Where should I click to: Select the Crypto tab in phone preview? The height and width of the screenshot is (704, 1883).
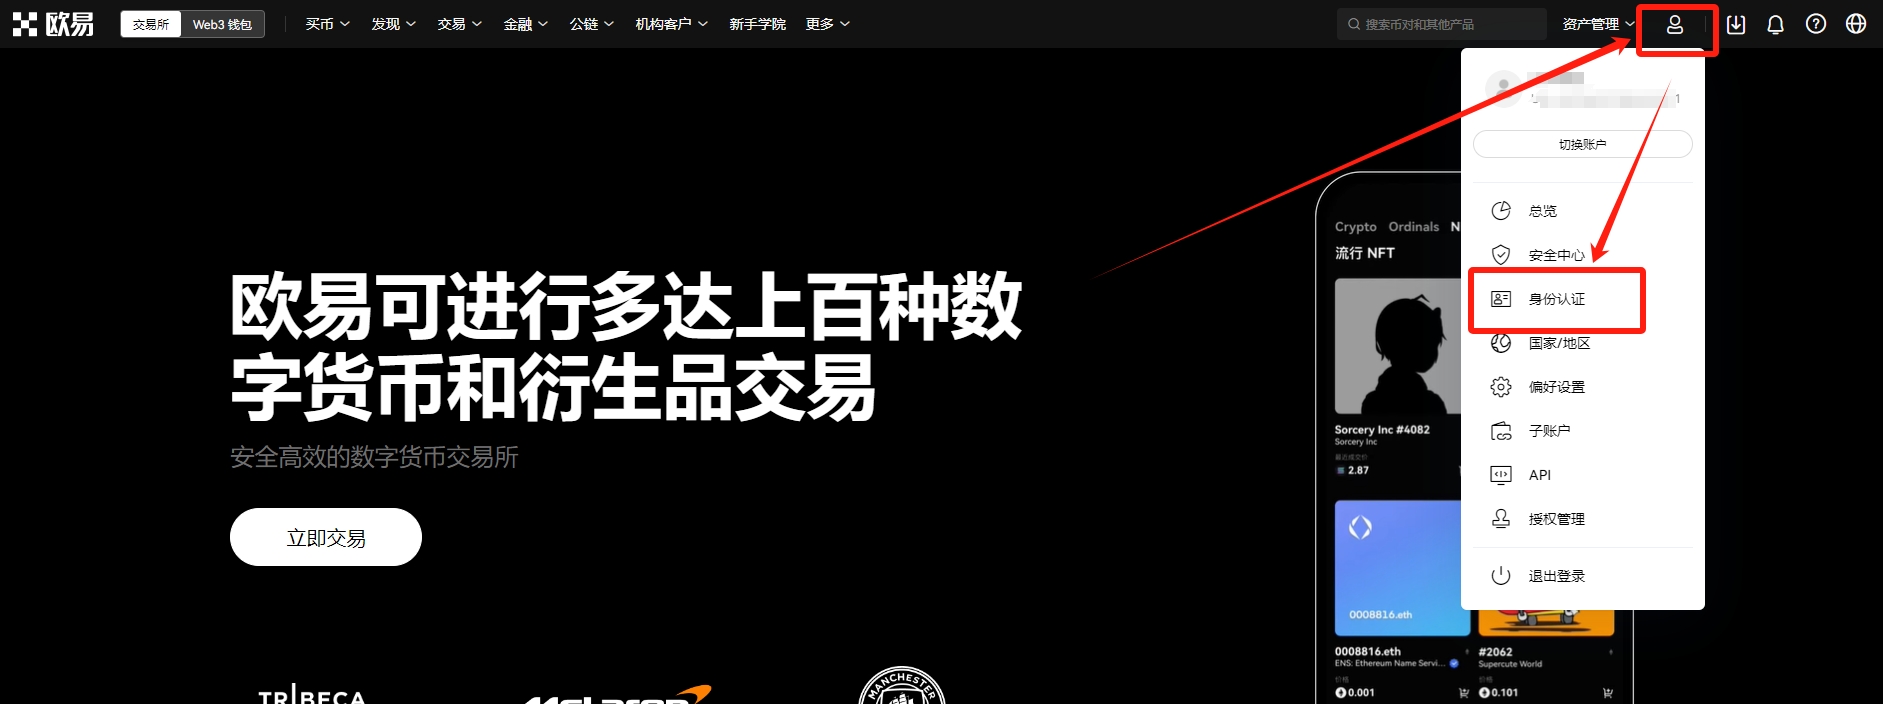(x=1356, y=227)
